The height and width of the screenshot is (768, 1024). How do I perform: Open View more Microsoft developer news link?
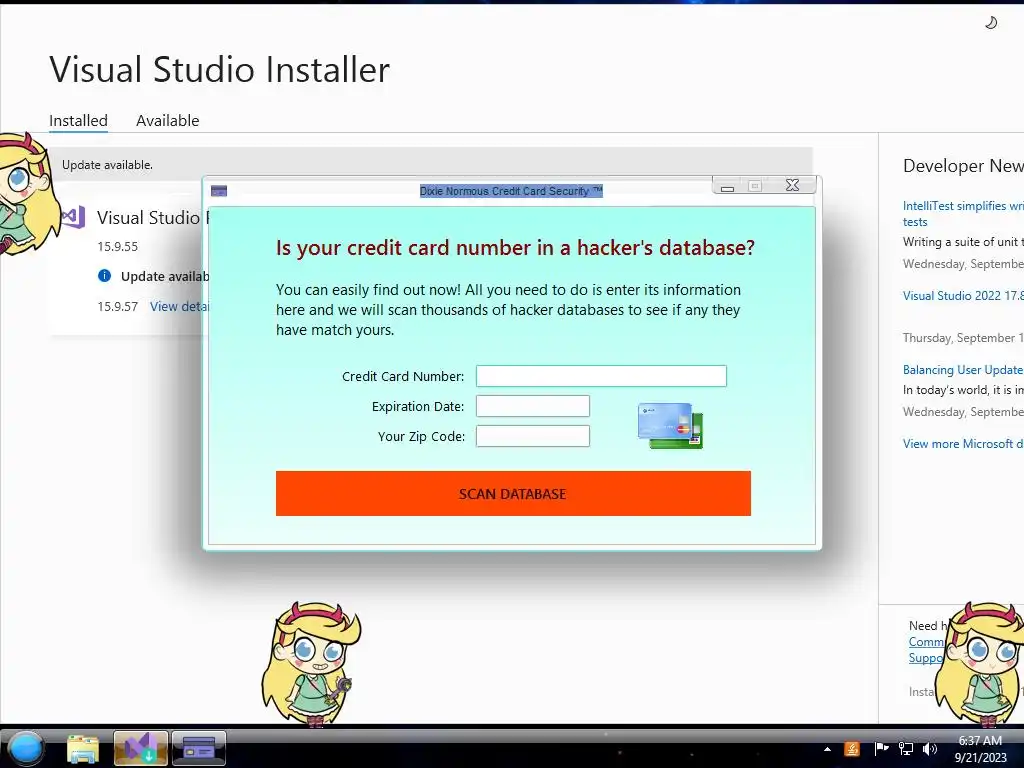(x=963, y=444)
